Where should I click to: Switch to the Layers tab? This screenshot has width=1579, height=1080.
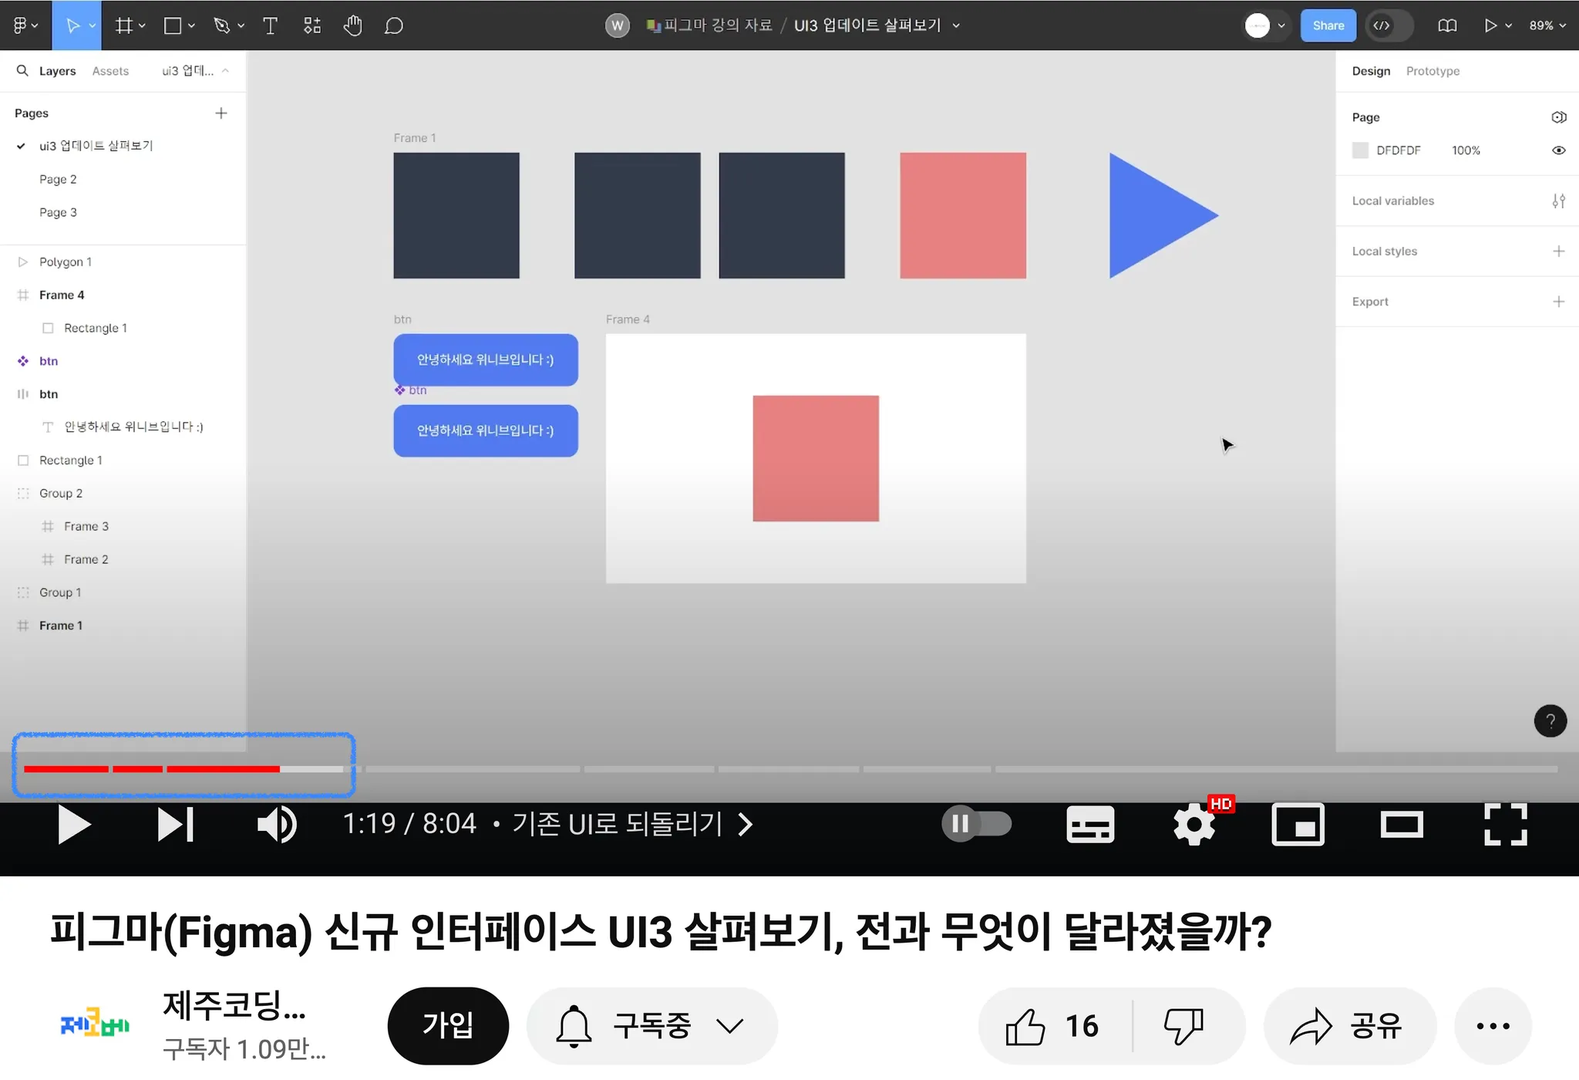[57, 71]
